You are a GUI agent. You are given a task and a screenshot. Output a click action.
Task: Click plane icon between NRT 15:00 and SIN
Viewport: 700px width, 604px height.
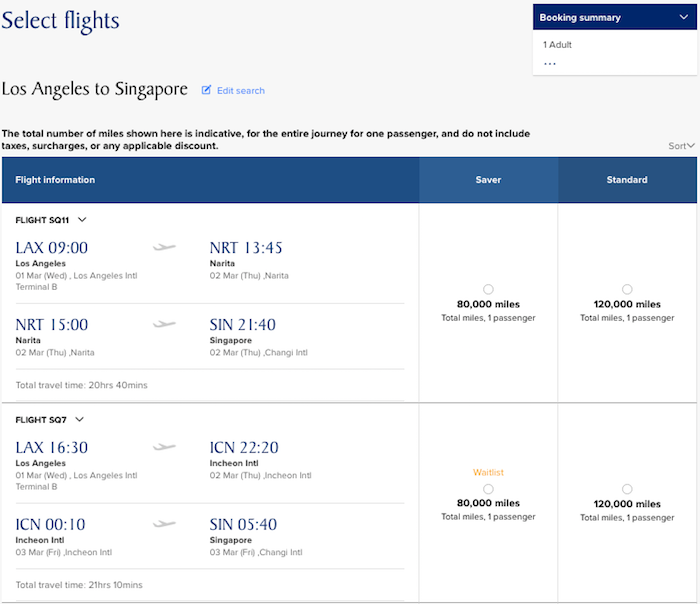click(x=164, y=324)
